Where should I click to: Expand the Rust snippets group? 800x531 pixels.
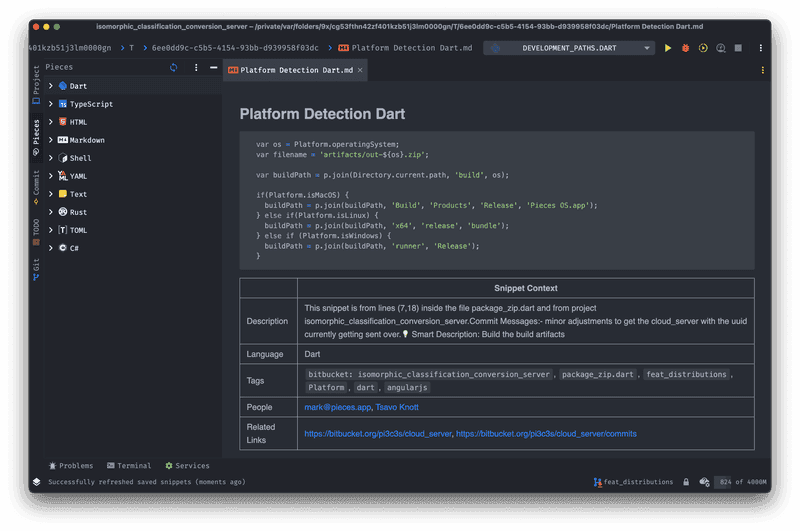pyautogui.click(x=51, y=212)
